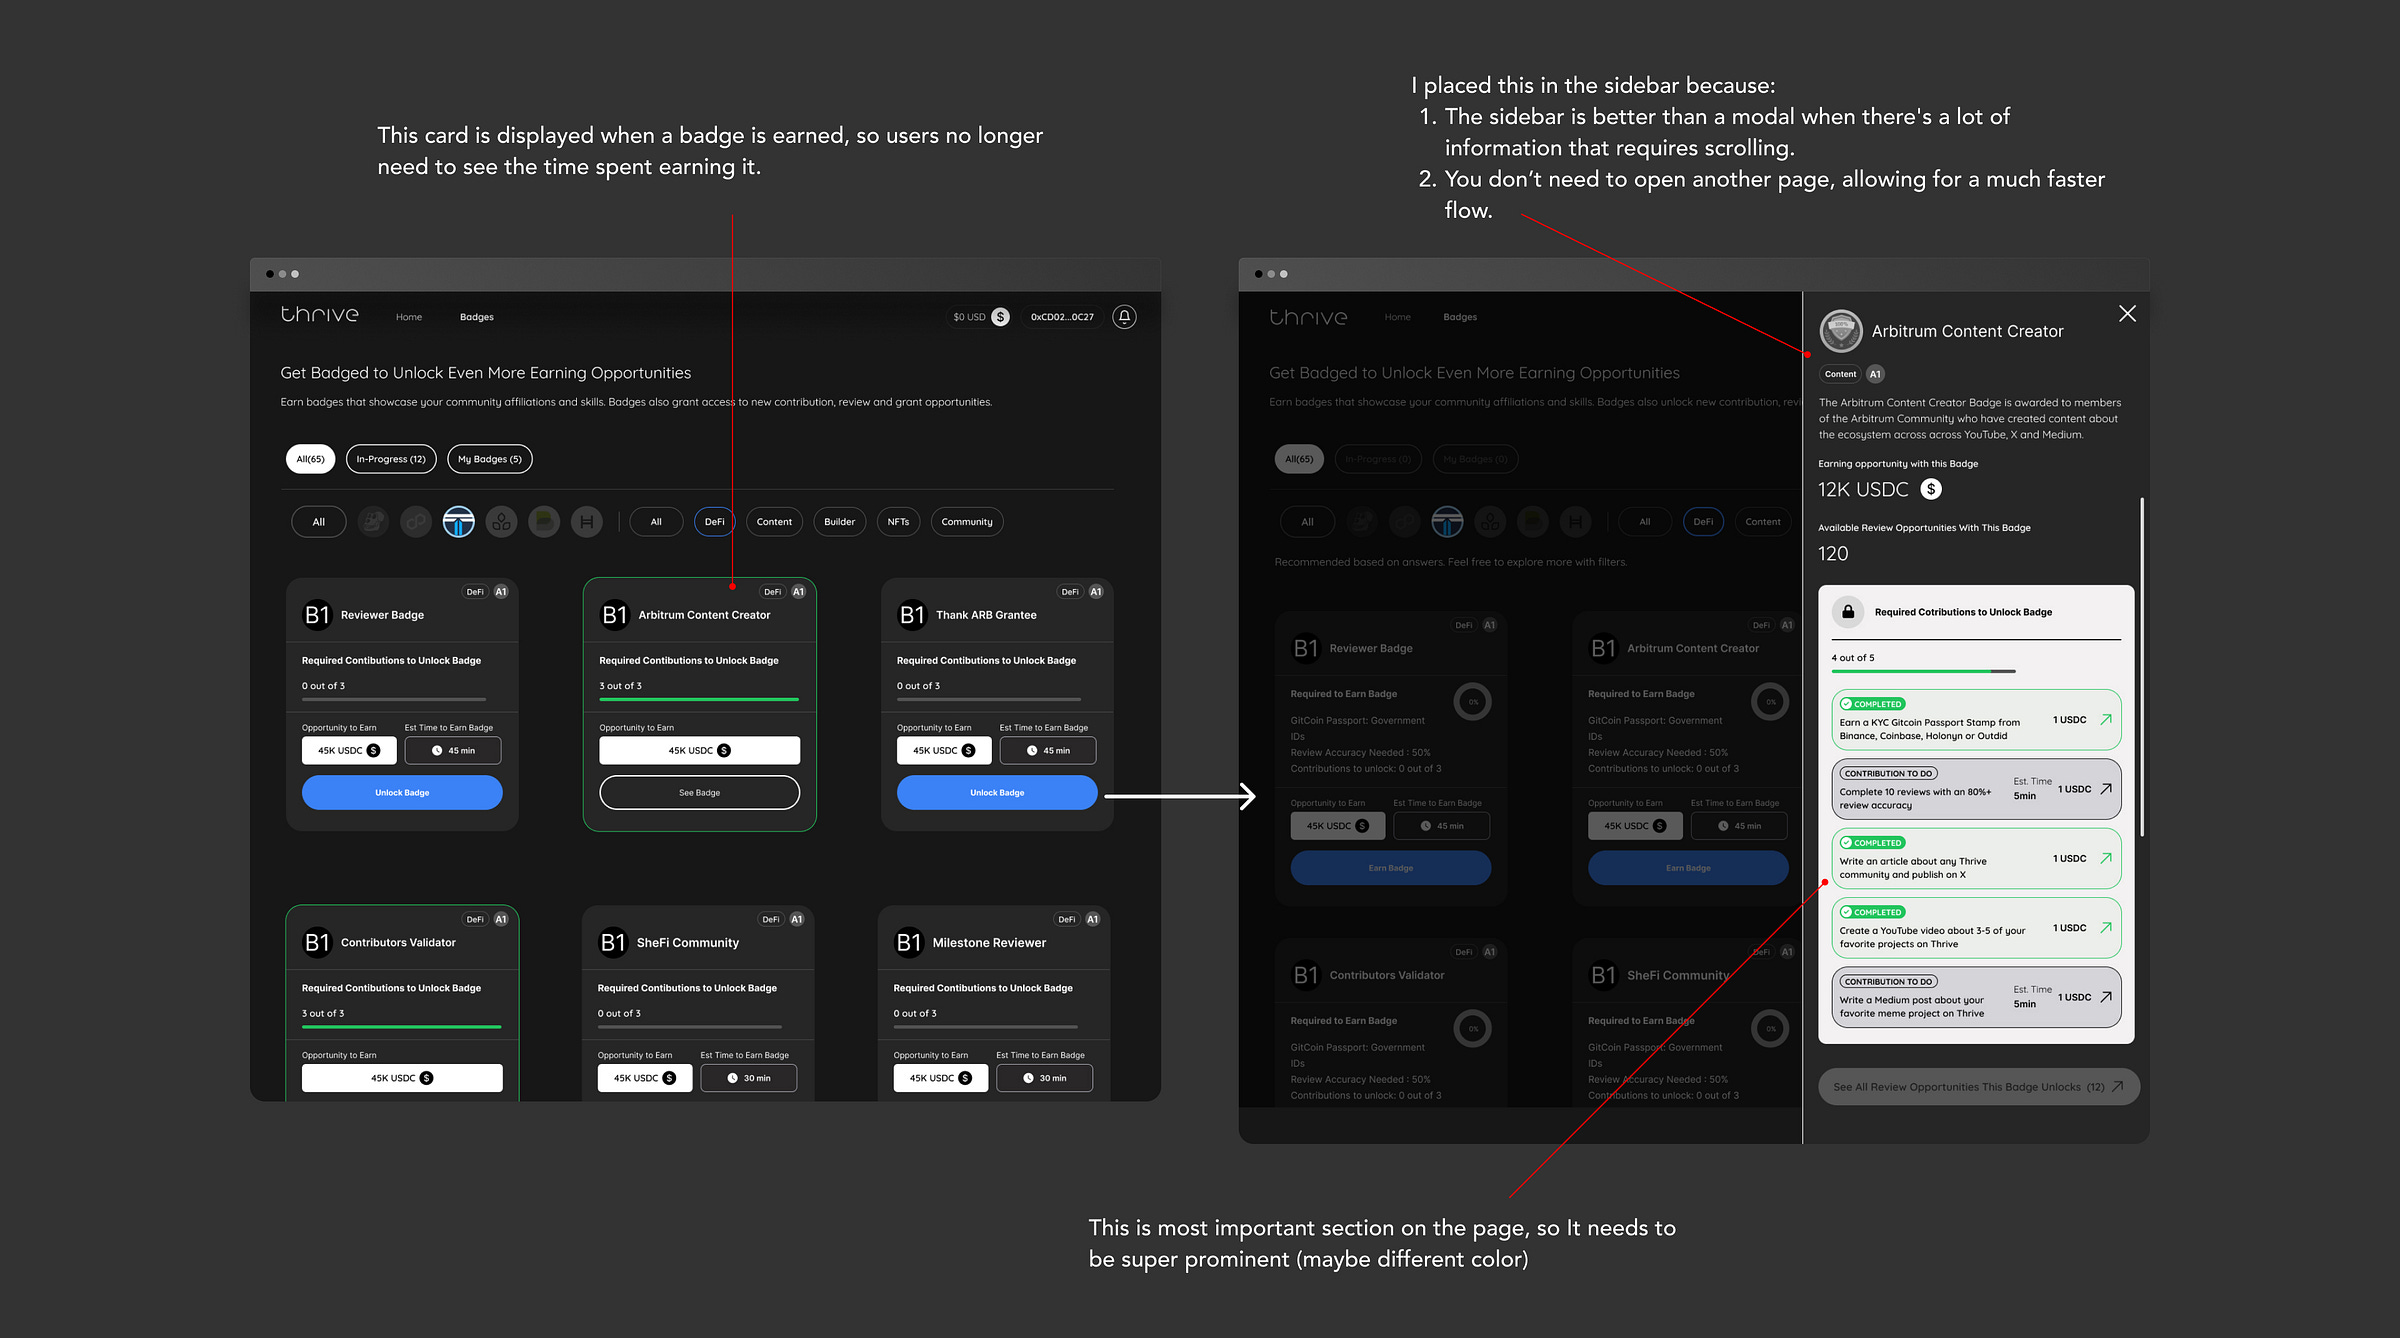Select the dimmed All(65) pill in right window

coord(1299,459)
